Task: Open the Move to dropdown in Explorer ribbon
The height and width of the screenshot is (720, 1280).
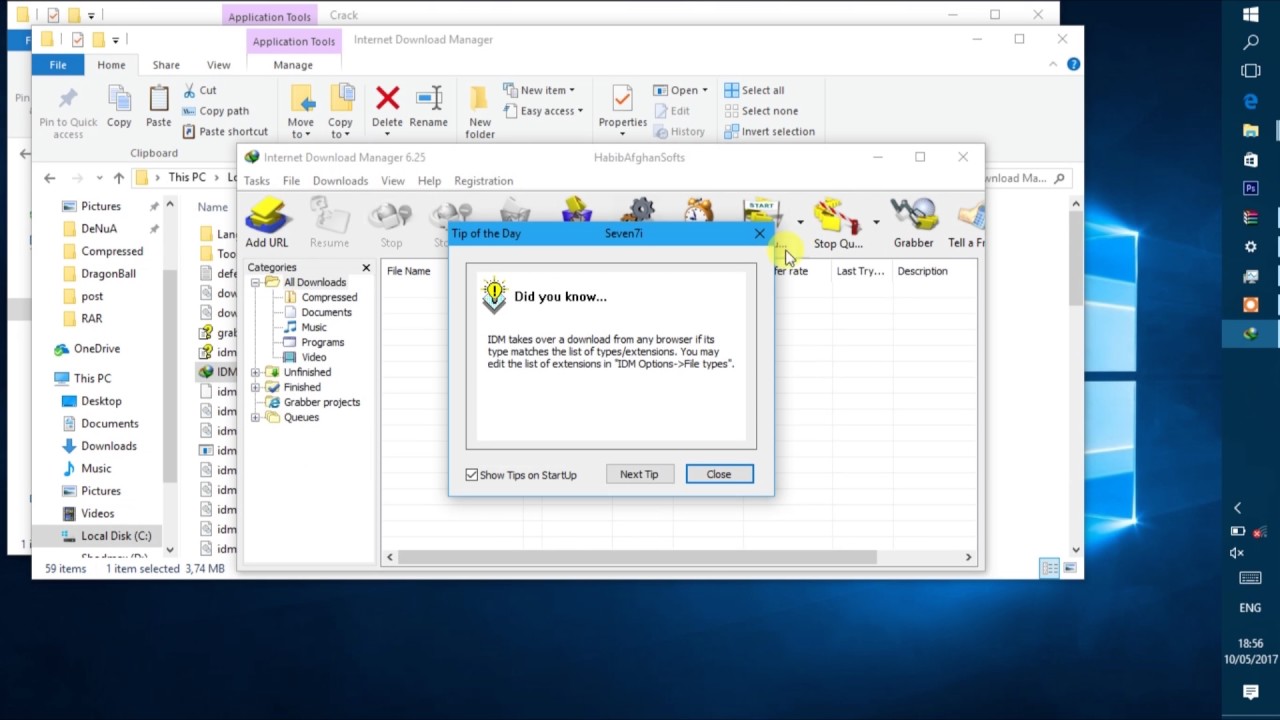Action: (x=301, y=128)
